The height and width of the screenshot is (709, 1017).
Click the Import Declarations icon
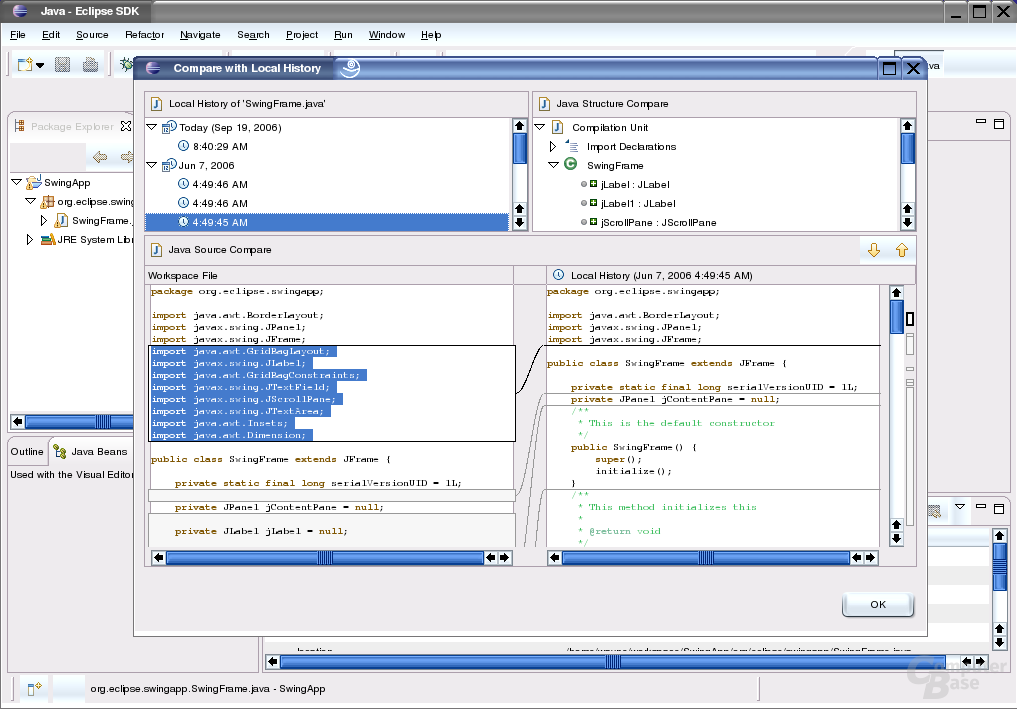[x=572, y=146]
